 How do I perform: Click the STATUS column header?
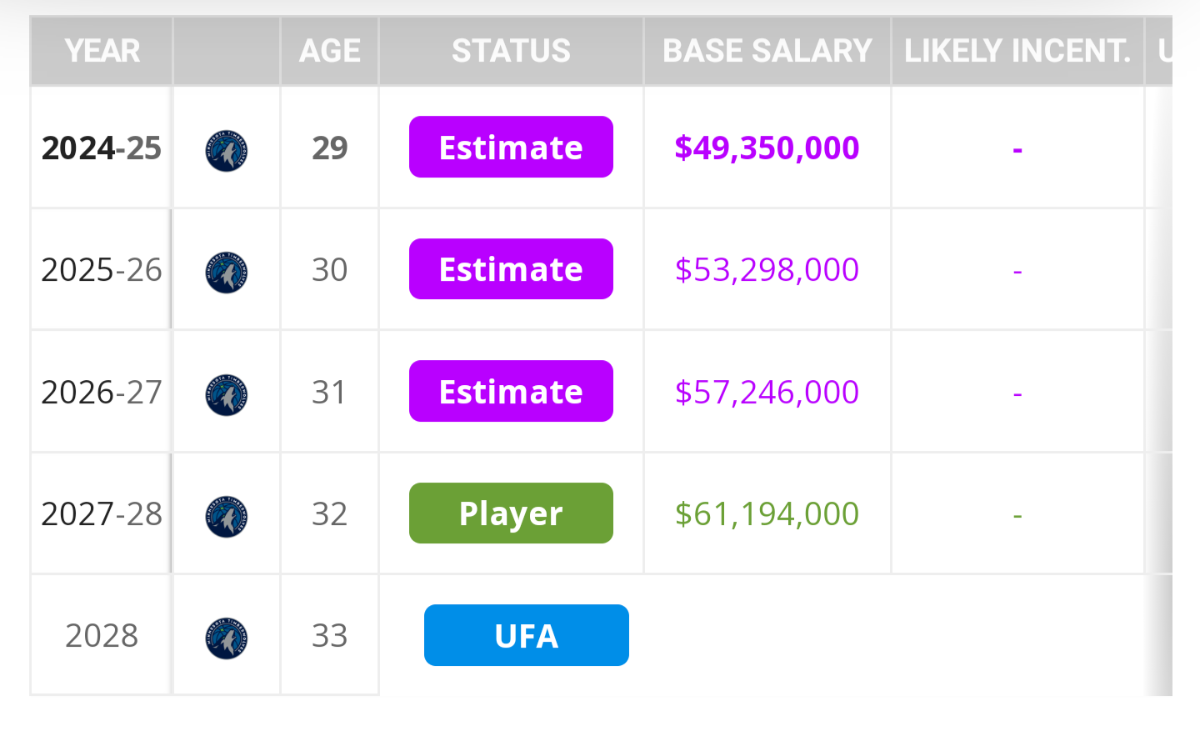click(511, 51)
